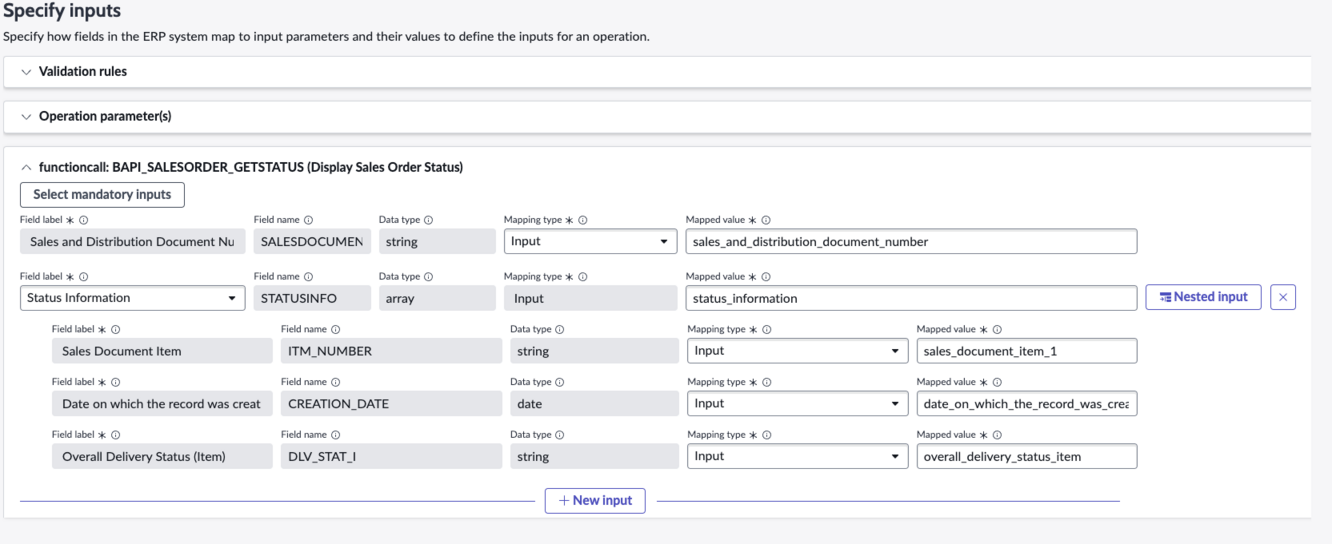
Task: Click Mapped value info icon above overall_delivery_status_item
Action: (x=997, y=435)
